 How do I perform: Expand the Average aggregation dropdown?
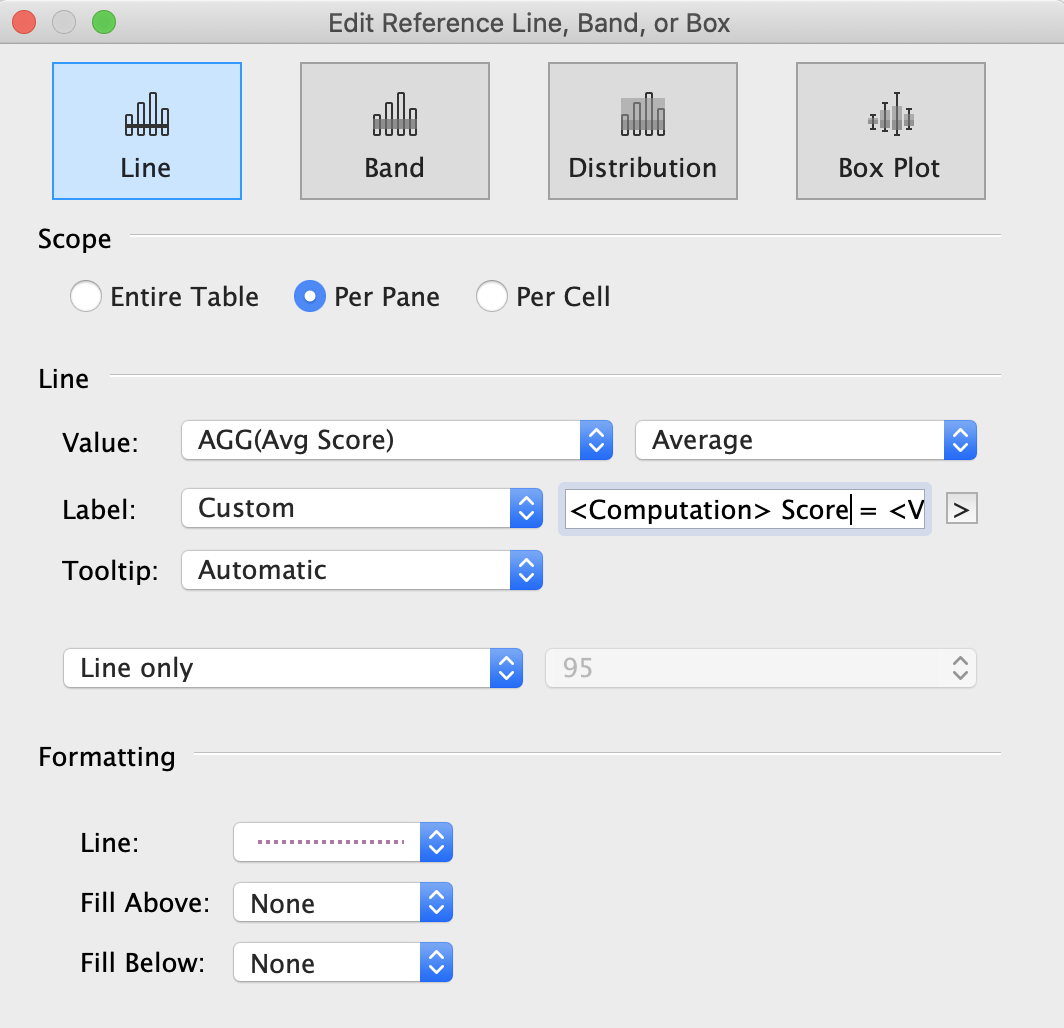click(x=805, y=440)
